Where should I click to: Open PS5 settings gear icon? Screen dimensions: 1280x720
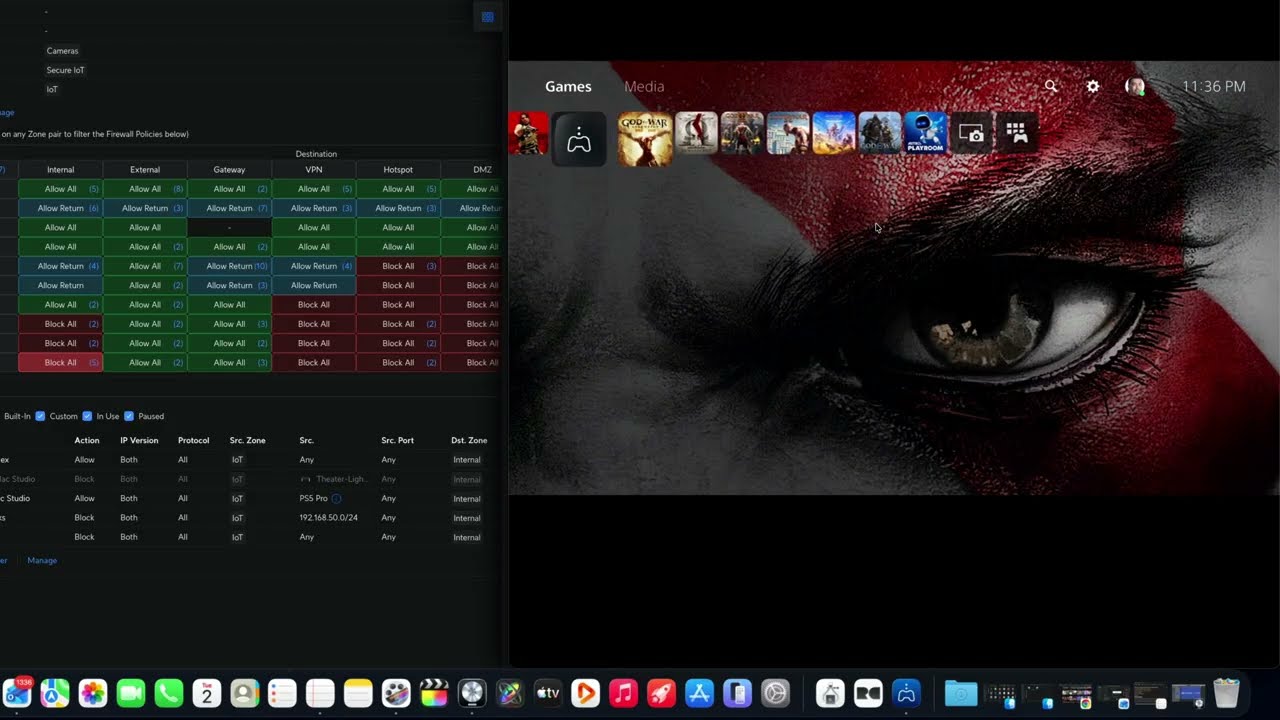[x=1093, y=87]
